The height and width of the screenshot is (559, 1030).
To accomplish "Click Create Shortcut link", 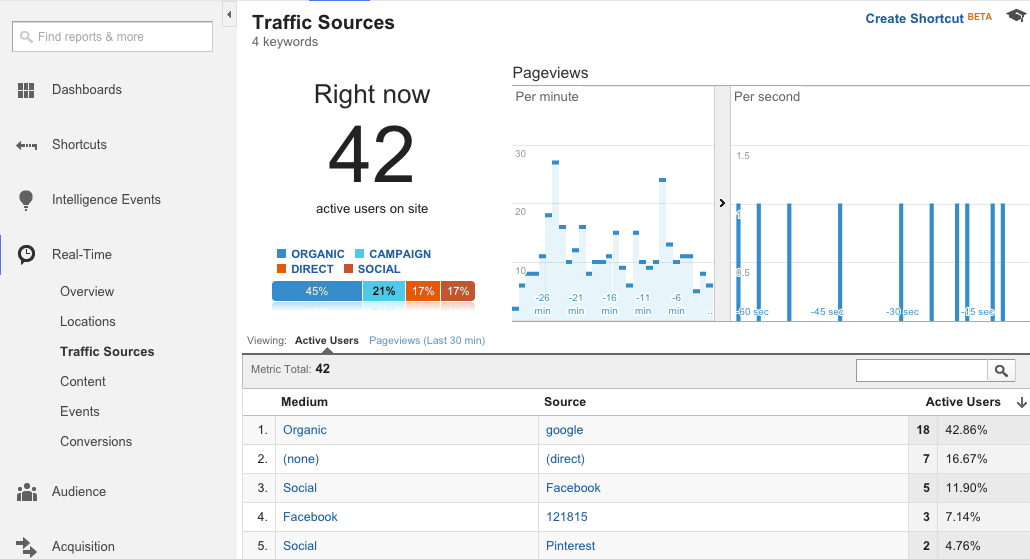I will (914, 18).
